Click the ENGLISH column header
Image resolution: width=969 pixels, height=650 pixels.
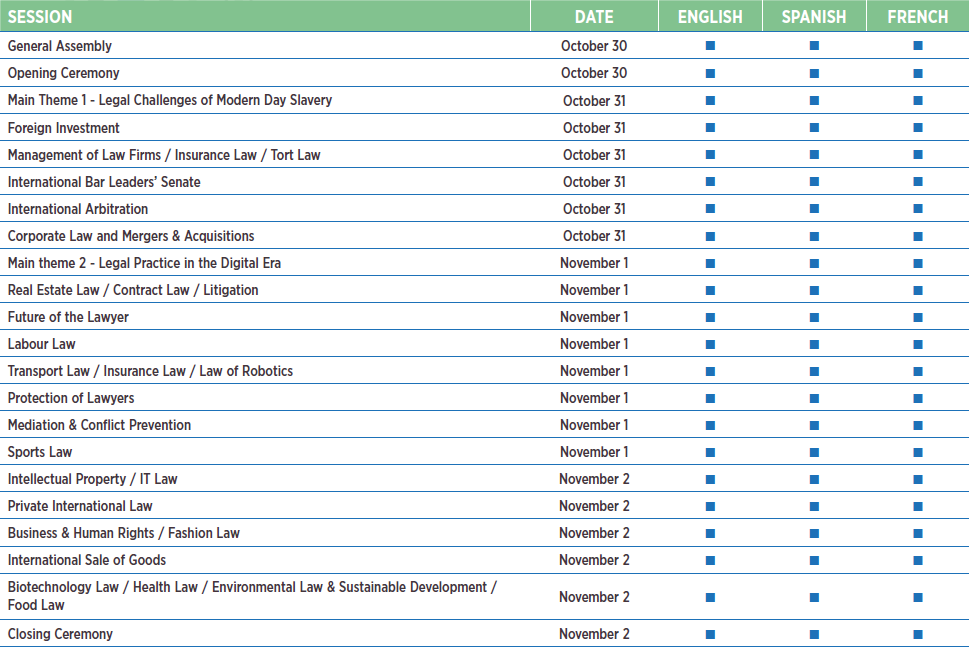click(710, 17)
